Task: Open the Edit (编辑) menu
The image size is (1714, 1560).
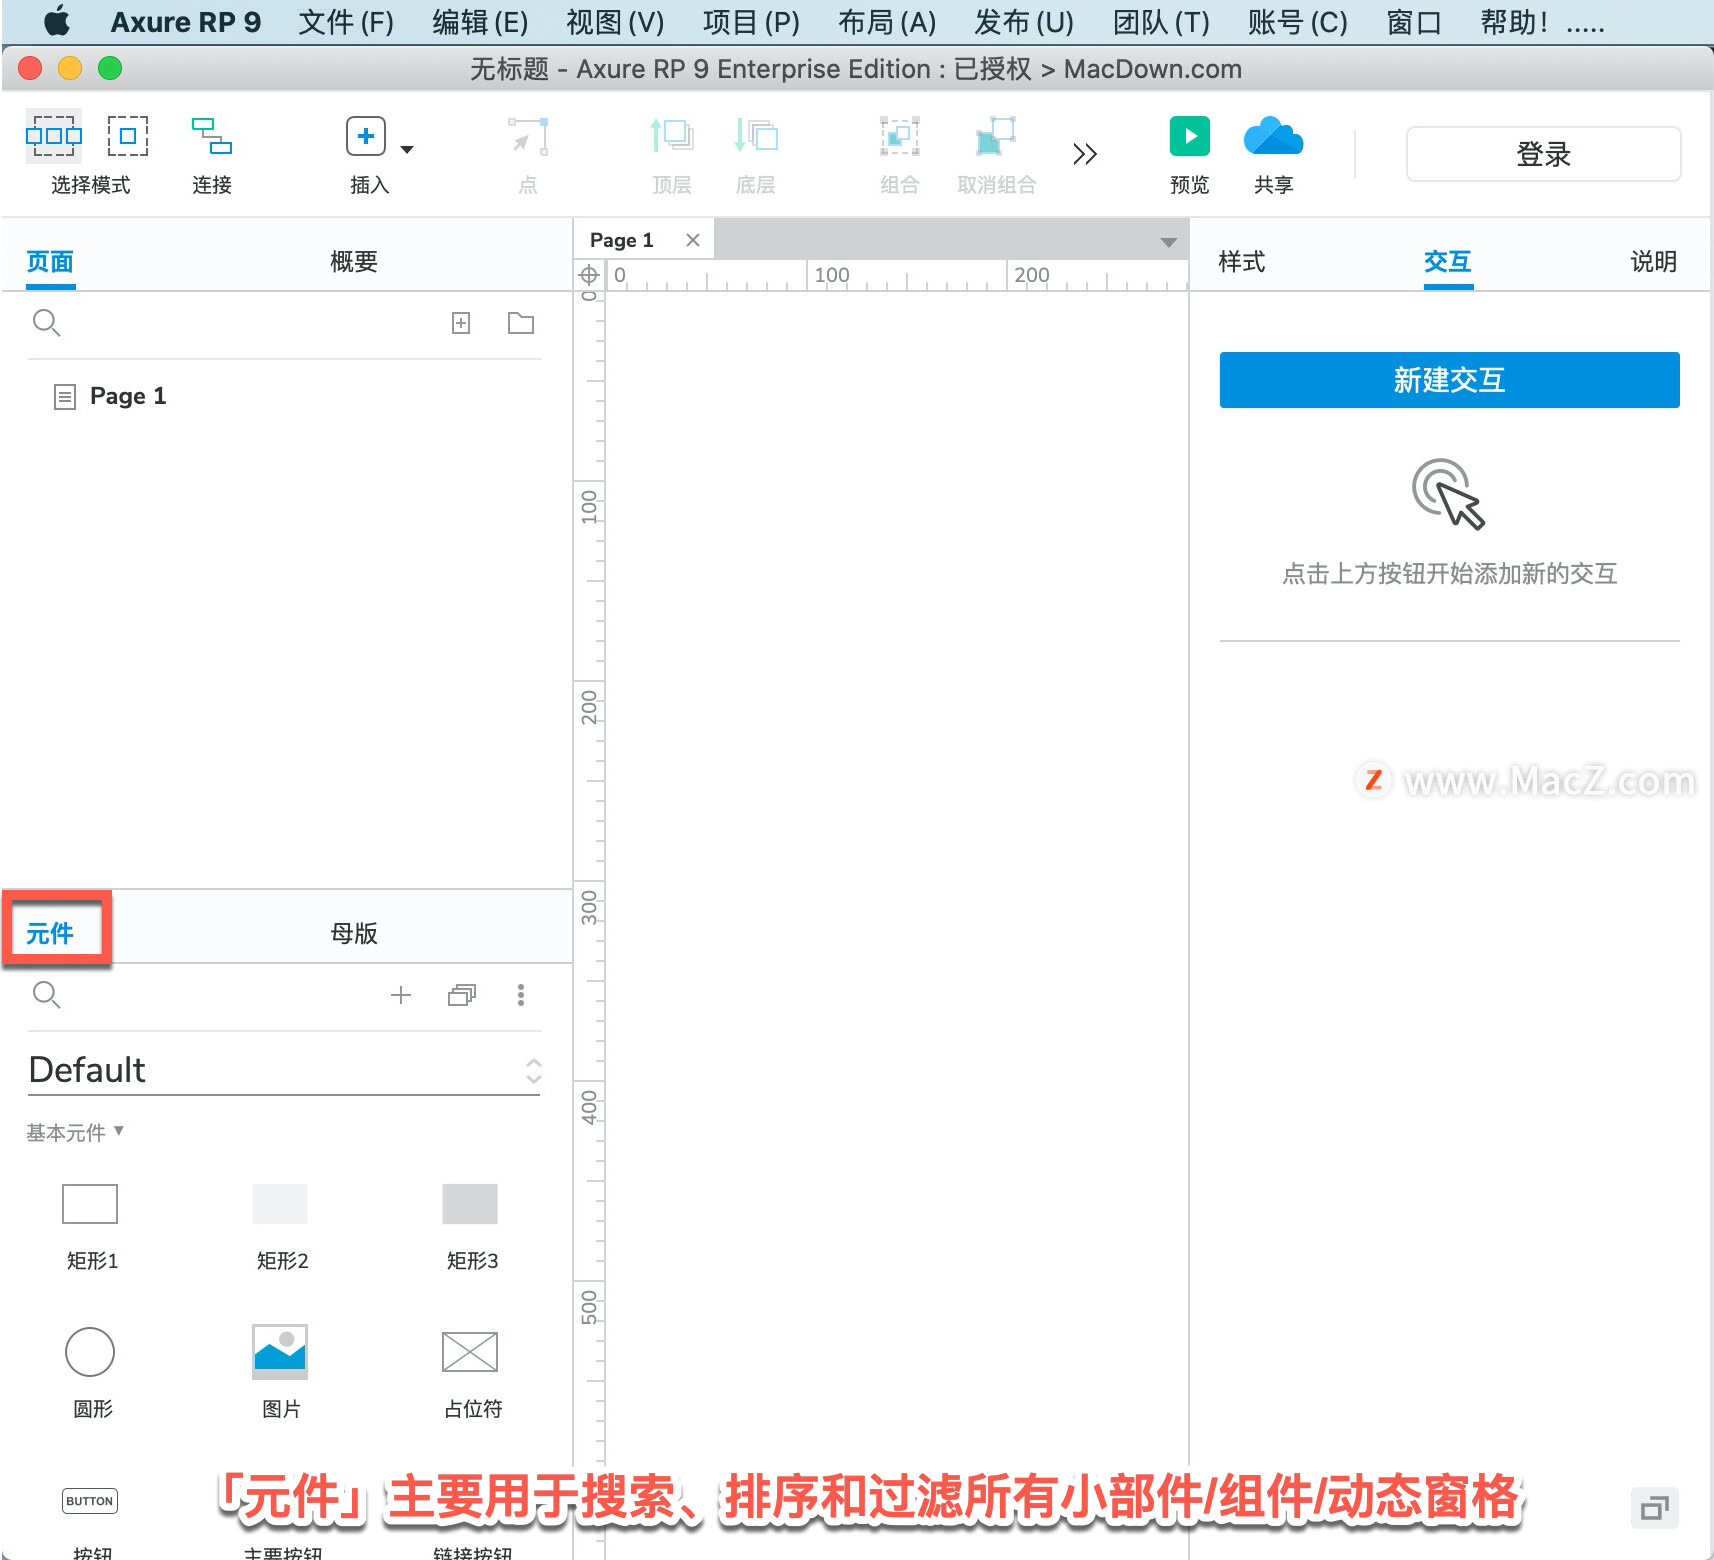Action: (x=480, y=22)
